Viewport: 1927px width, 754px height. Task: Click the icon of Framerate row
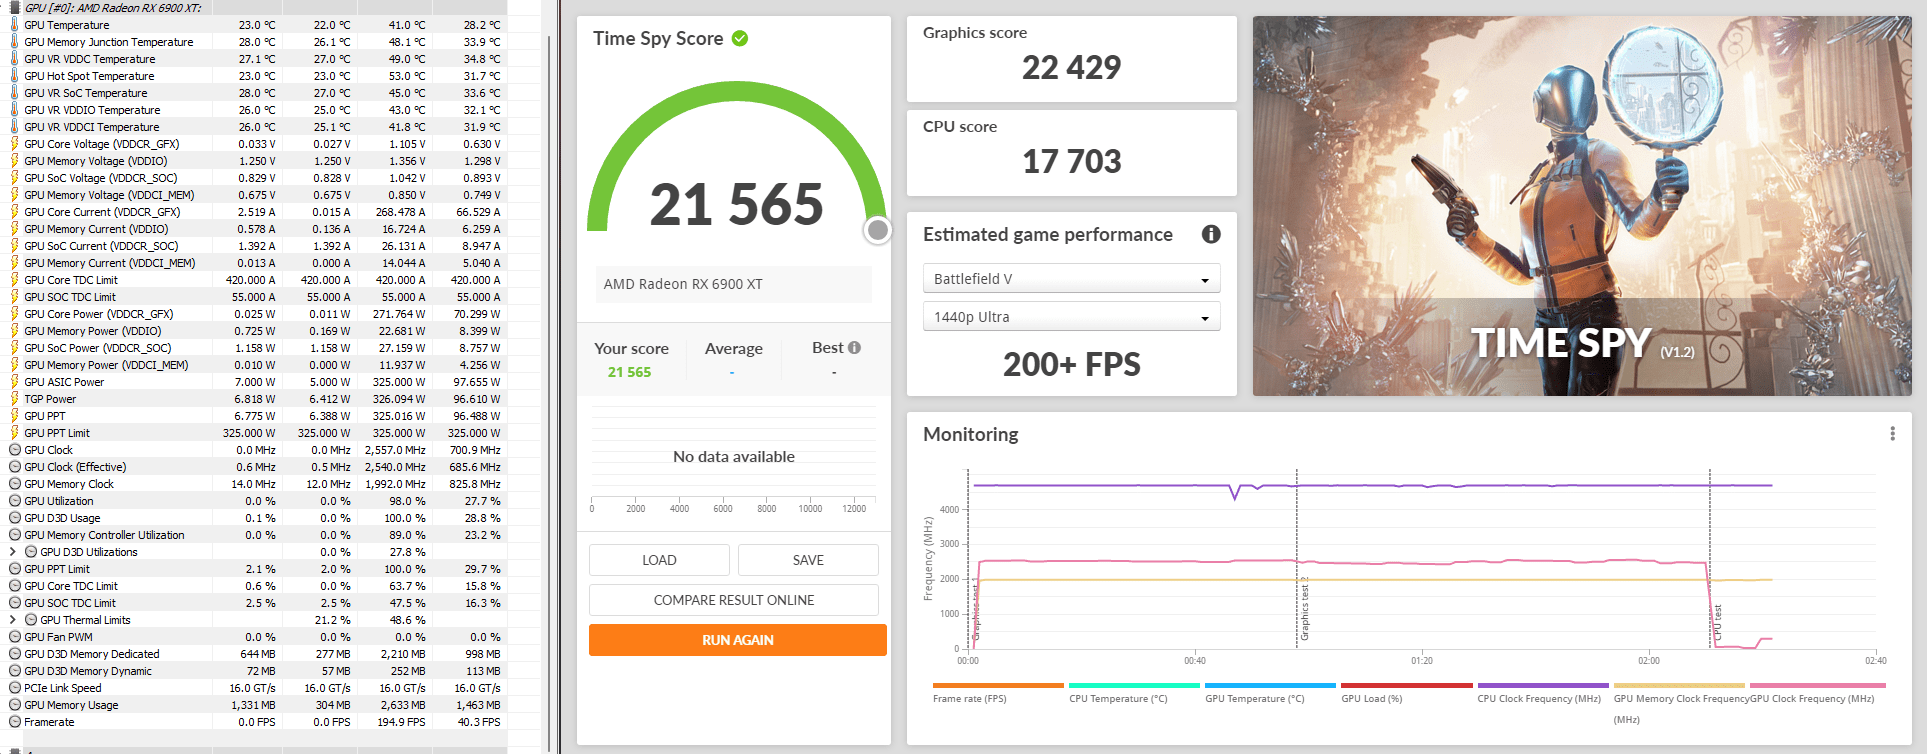point(14,722)
